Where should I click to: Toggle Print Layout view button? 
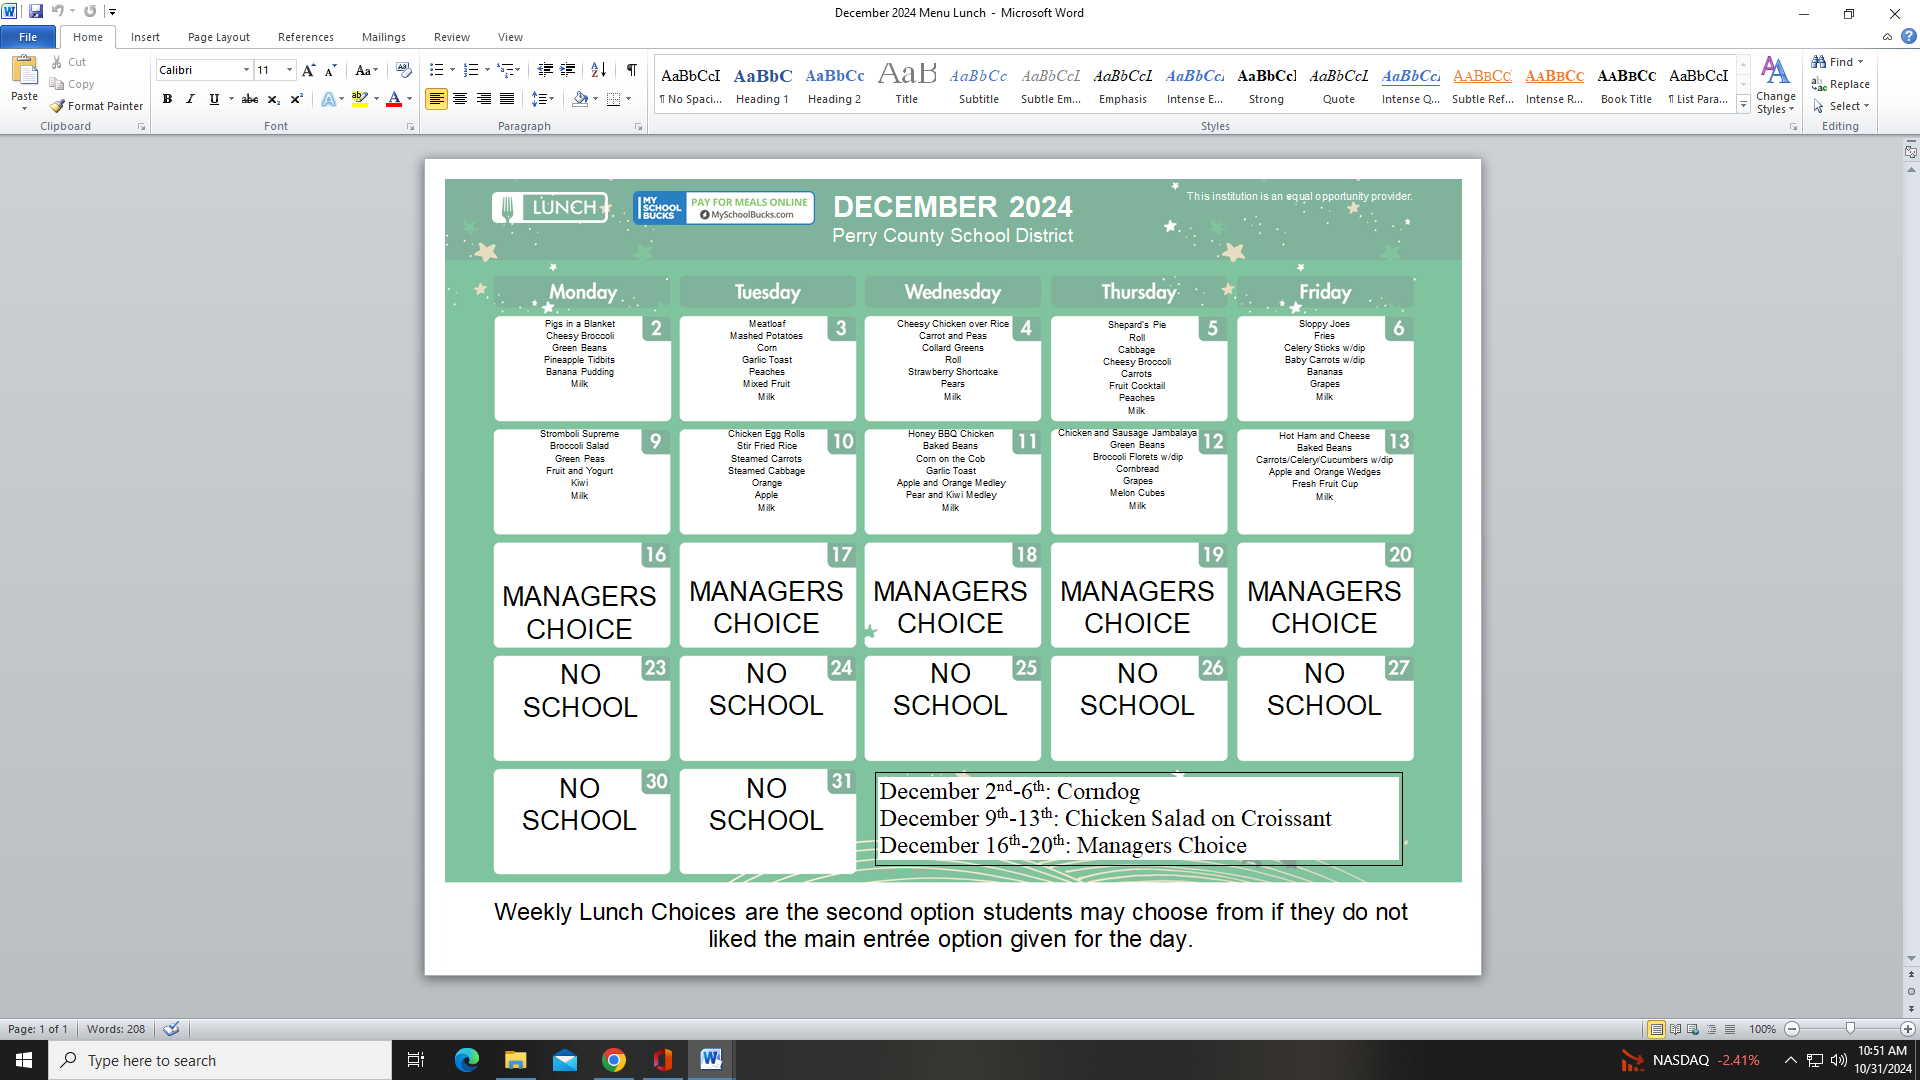(1657, 1029)
